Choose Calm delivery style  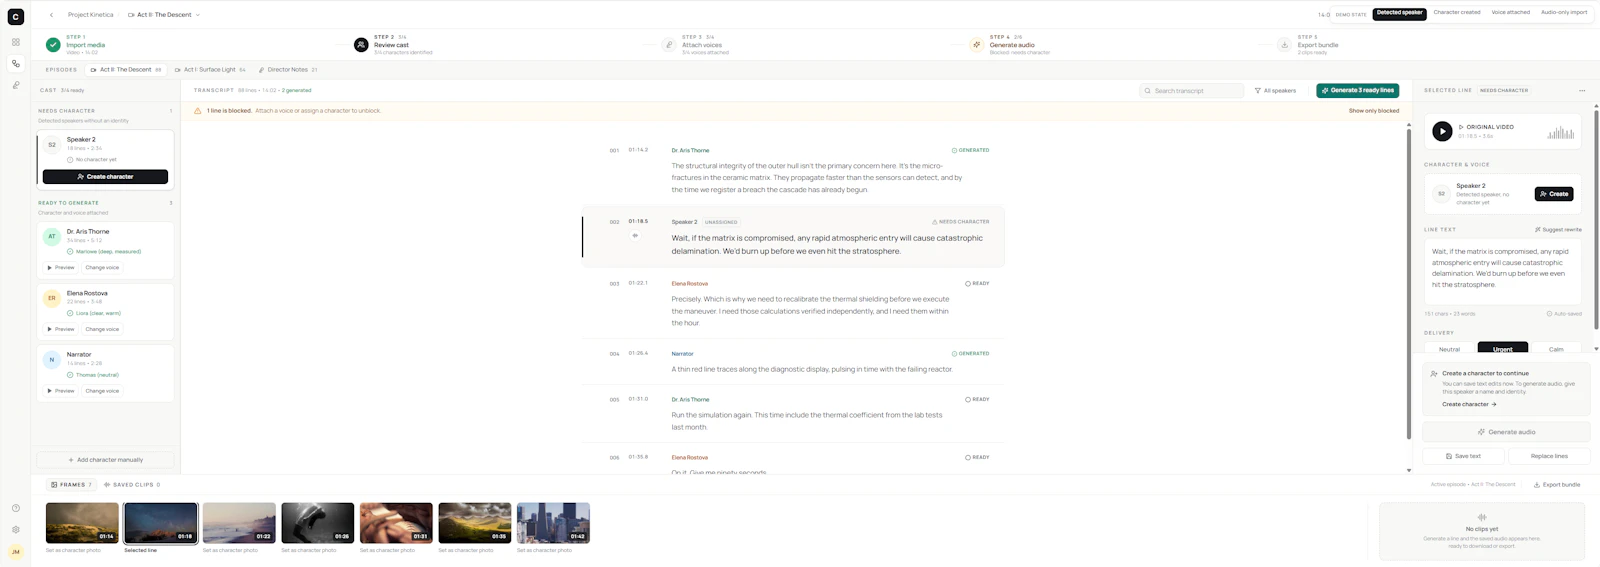pyautogui.click(x=1556, y=349)
